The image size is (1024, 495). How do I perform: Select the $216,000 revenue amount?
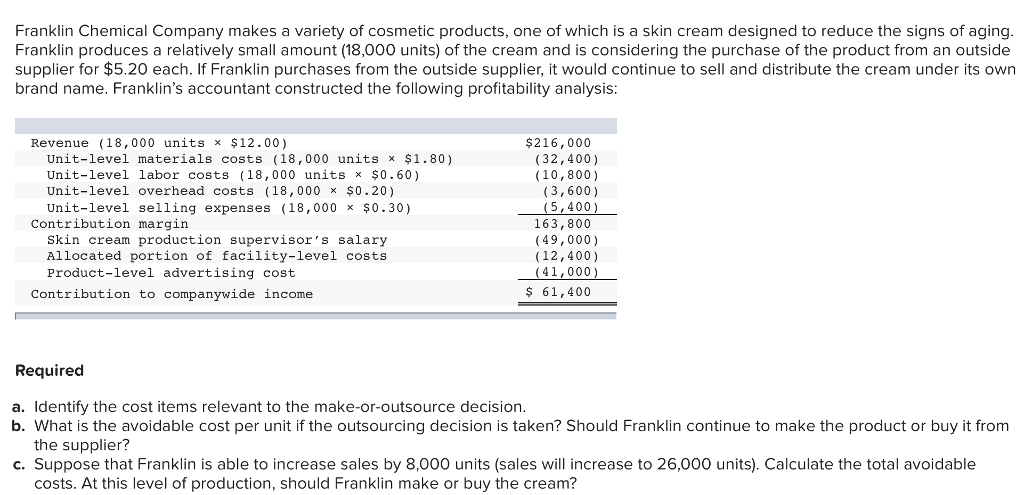[x=558, y=143]
